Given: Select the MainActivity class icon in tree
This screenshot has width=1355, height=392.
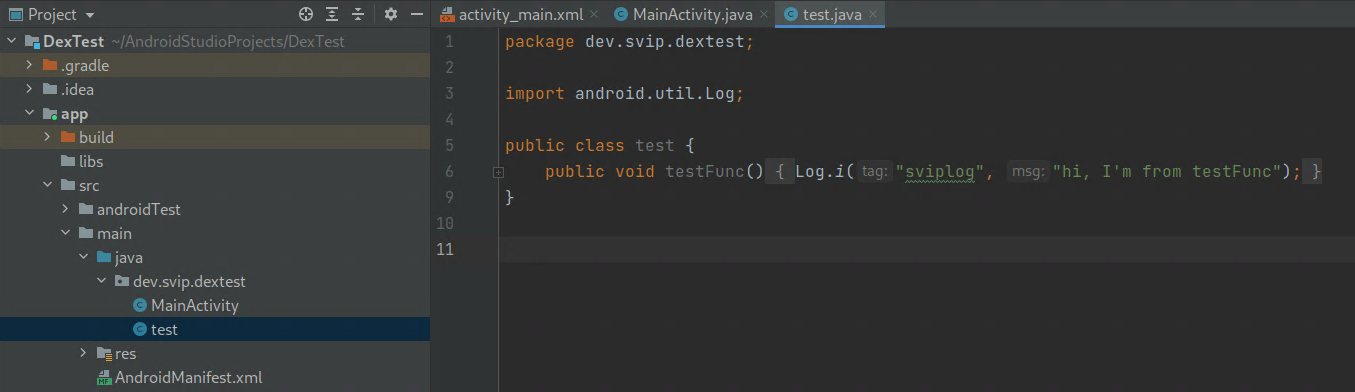Looking at the screenshot, I should (140, 305).
